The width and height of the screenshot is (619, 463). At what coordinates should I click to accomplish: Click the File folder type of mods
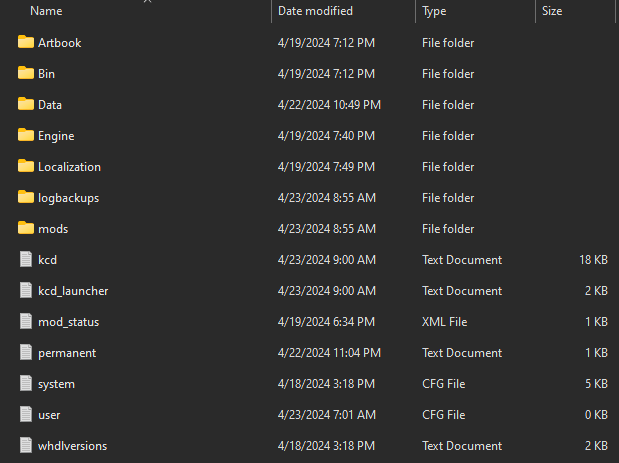pos(448,229)
